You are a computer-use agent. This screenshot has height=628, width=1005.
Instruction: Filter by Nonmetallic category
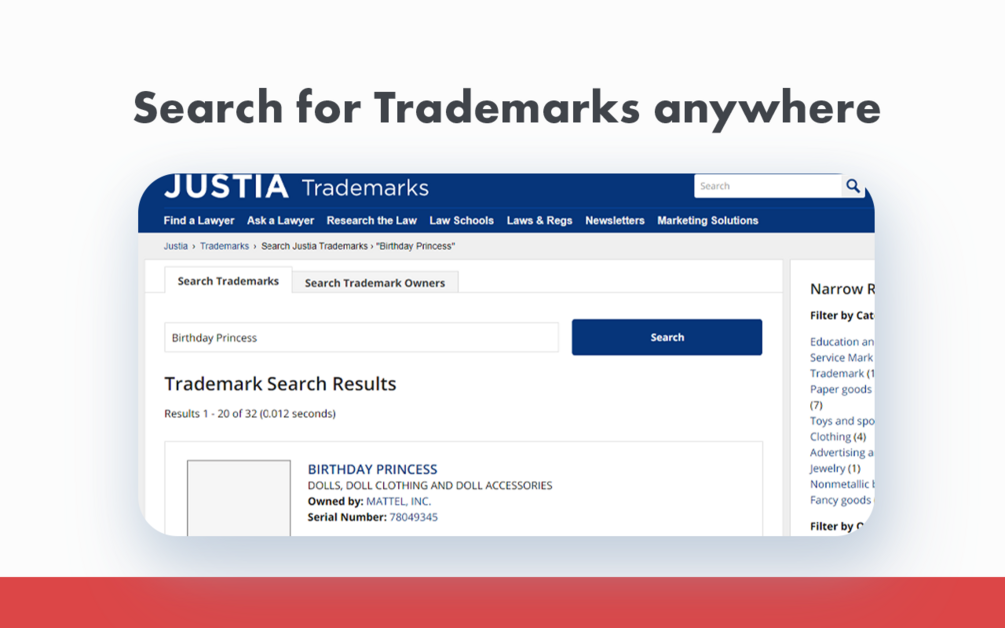coord(842,484)
